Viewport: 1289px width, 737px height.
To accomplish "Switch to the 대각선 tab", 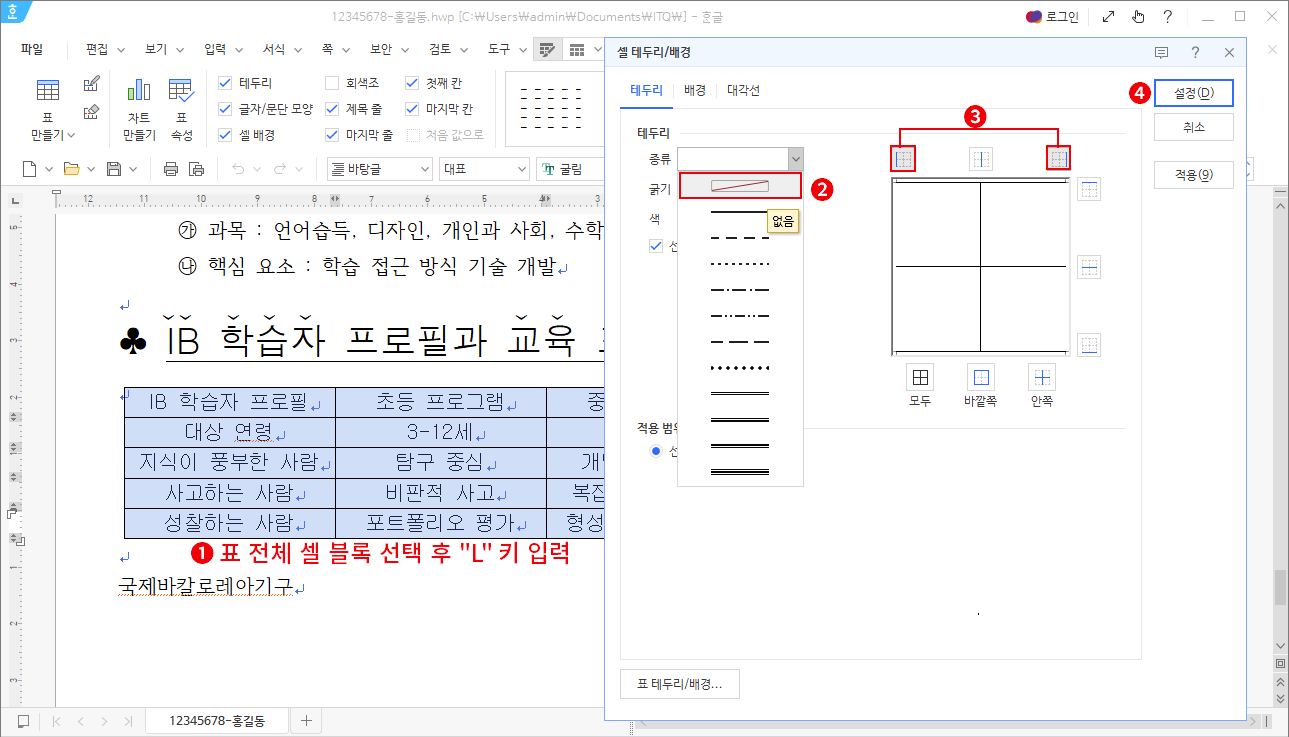I will click(x=745, y=88).
